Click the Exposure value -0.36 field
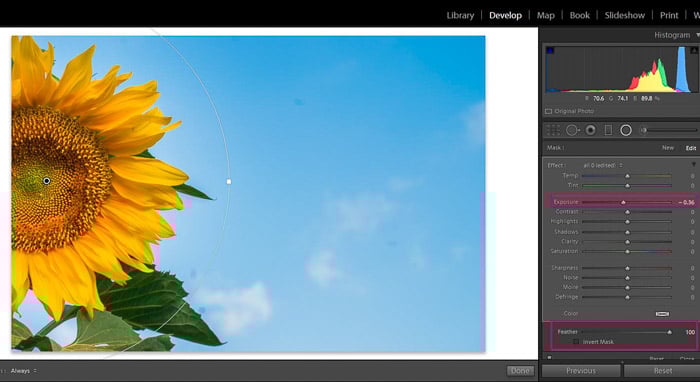The height and width of the screenshot is (382, 700). (x=687, y=202)
